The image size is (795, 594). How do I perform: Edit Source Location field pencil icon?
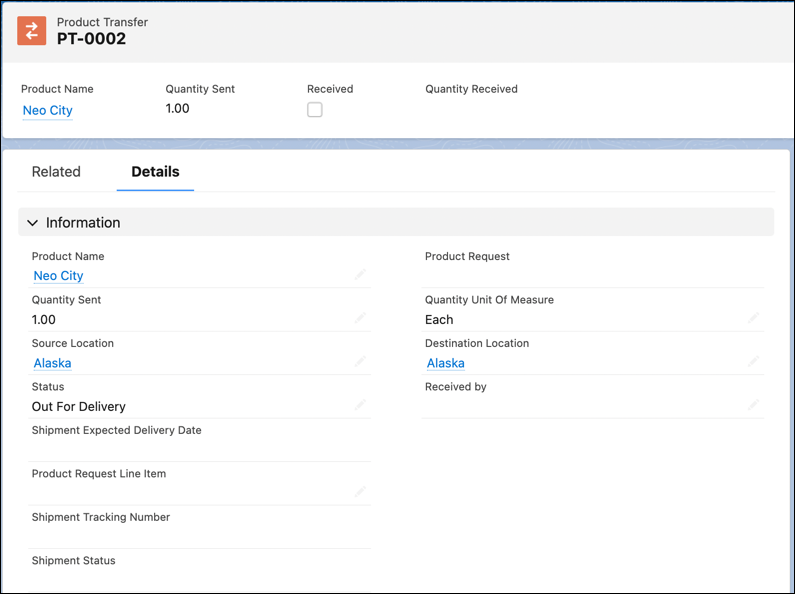click(359, 362)
